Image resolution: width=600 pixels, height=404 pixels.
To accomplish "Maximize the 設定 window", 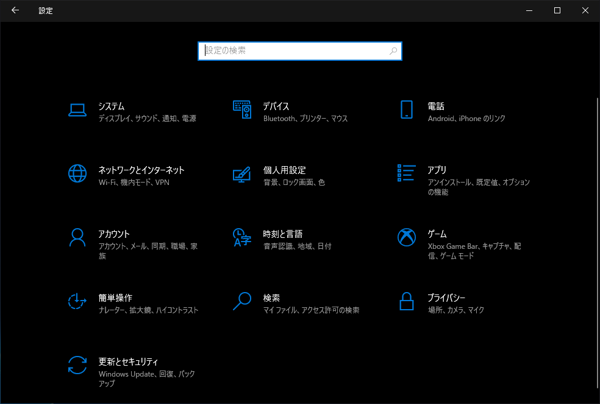I will pos(557,10).
